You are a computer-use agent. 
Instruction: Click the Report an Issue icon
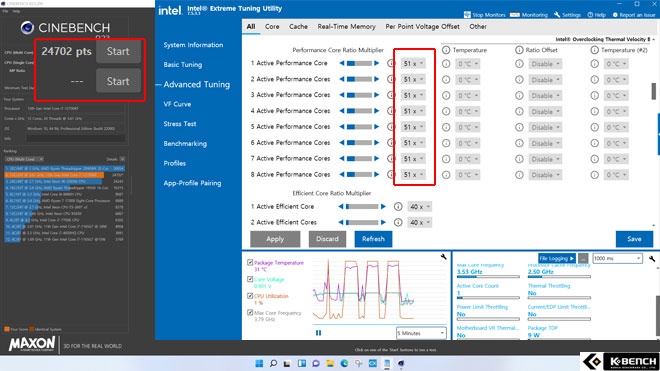[615, 15]
